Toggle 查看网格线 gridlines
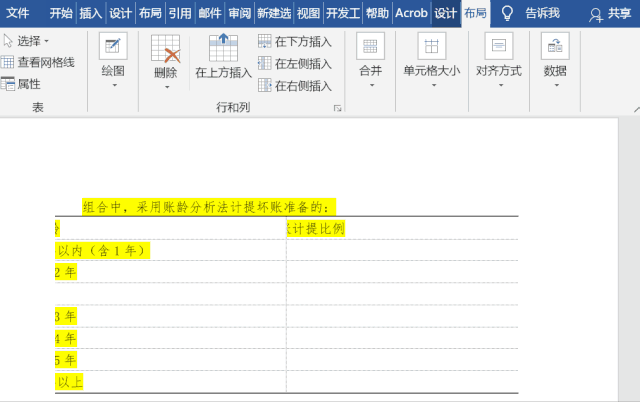 (38, 62)
